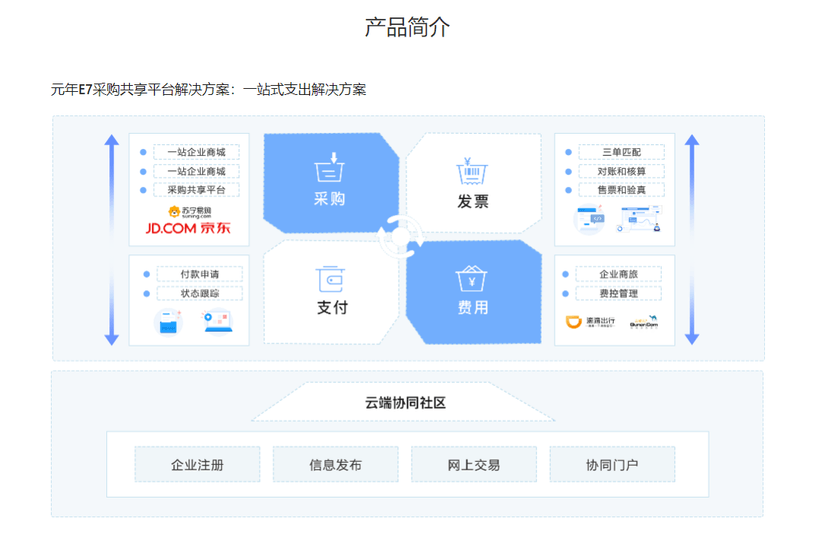Click the left vertical double-headed arrow

pos(112,239)
